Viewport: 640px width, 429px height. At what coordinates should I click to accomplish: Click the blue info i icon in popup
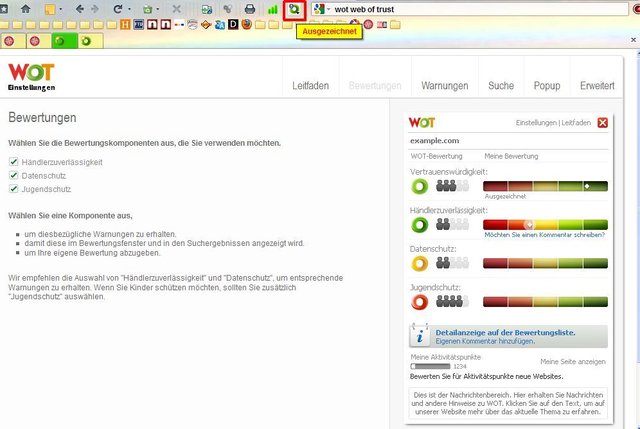(419, 336)
